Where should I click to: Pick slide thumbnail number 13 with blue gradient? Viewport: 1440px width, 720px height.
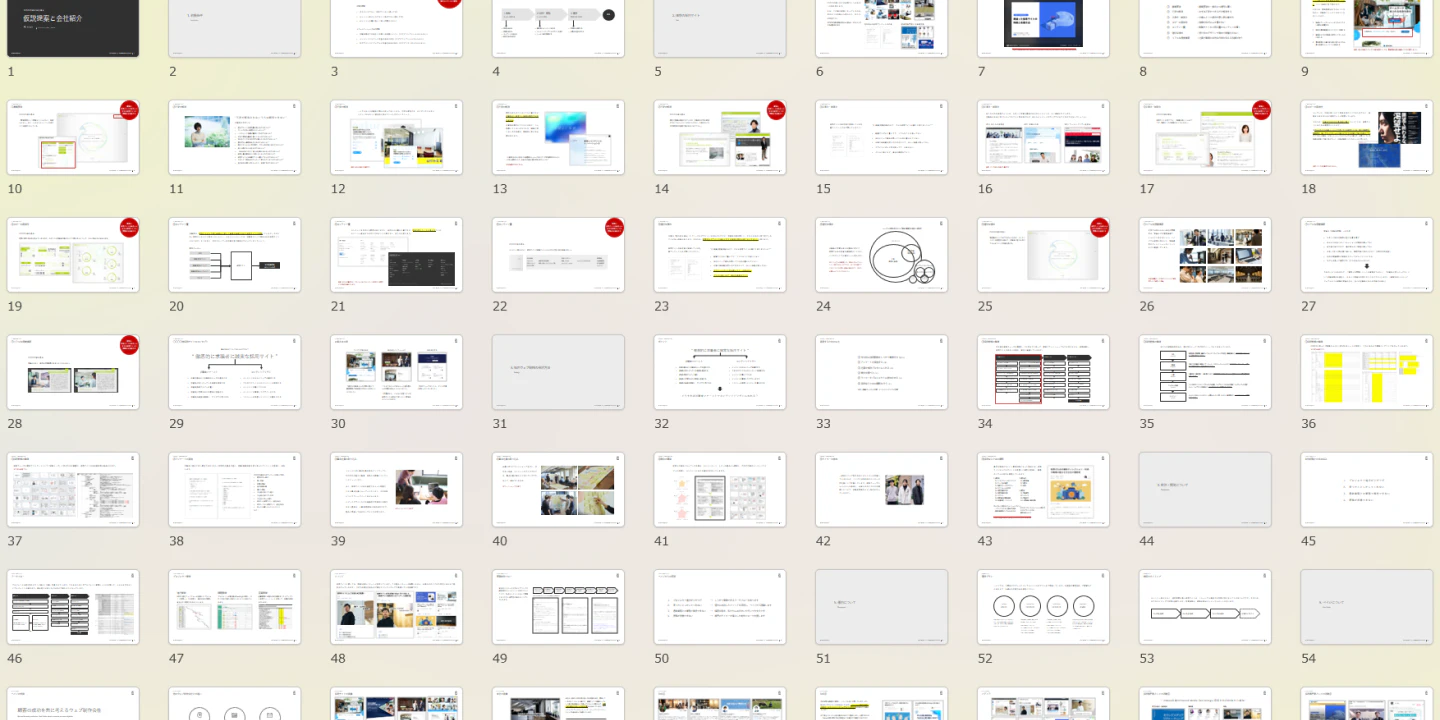point(558,138)
